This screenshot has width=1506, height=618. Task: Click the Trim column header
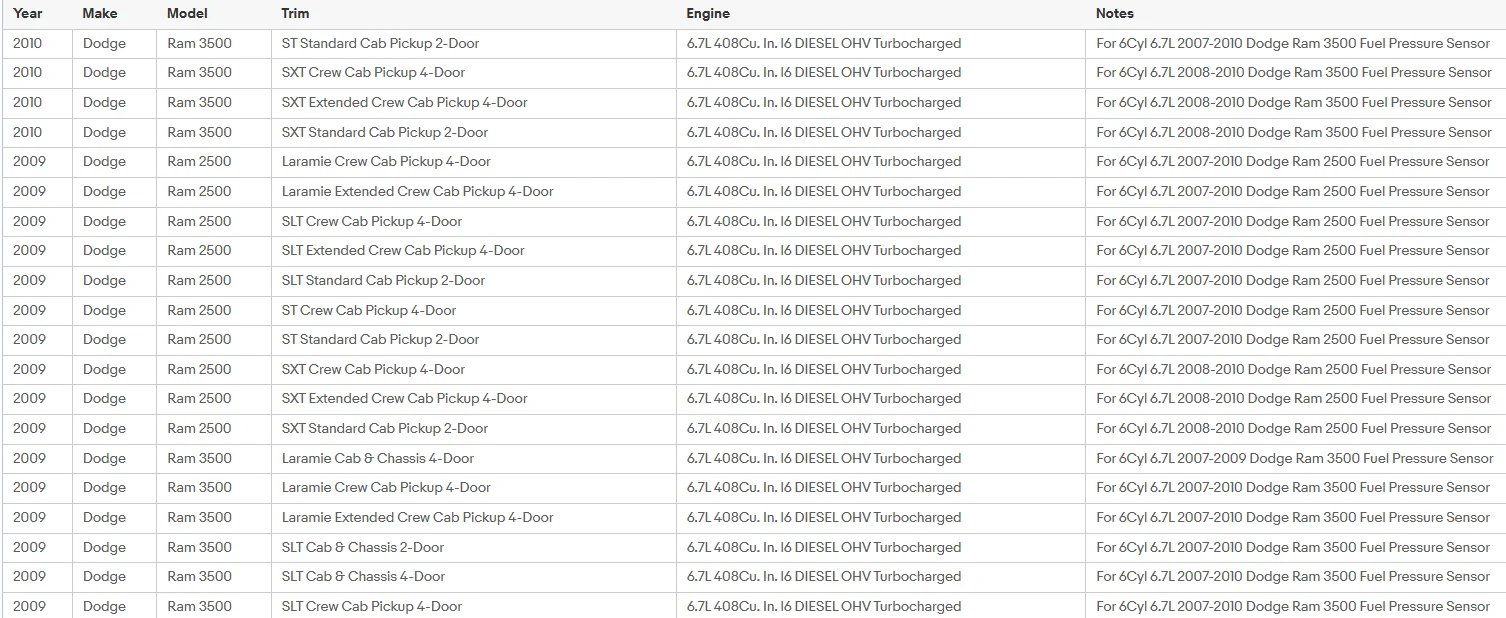tap(295, 14)
